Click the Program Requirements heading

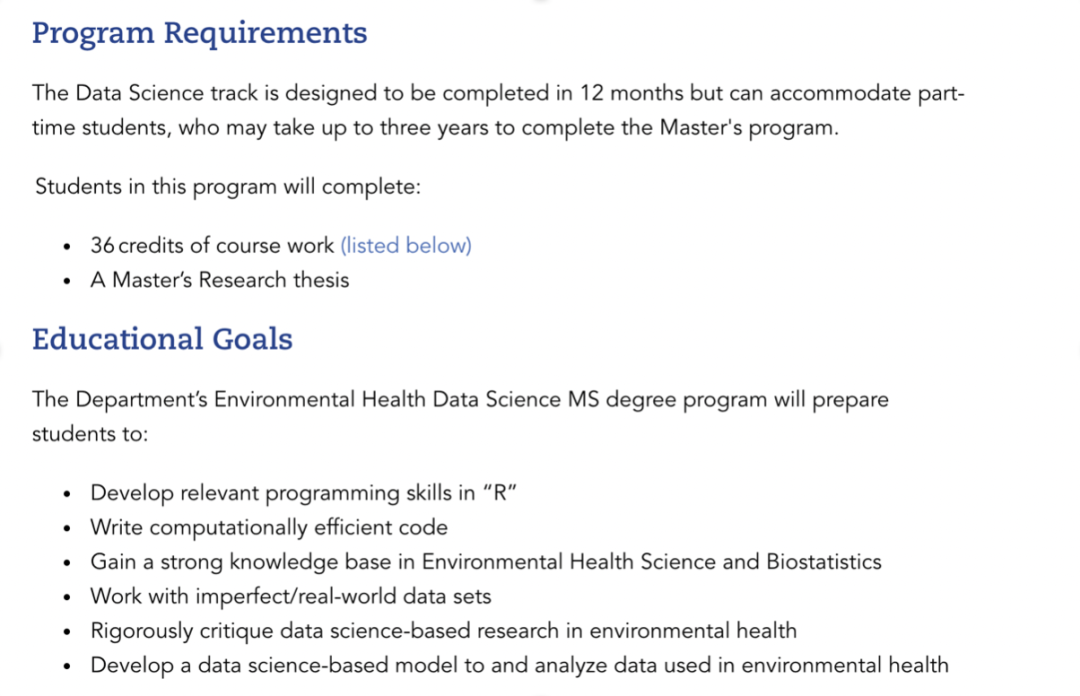[x=200, y=34]
